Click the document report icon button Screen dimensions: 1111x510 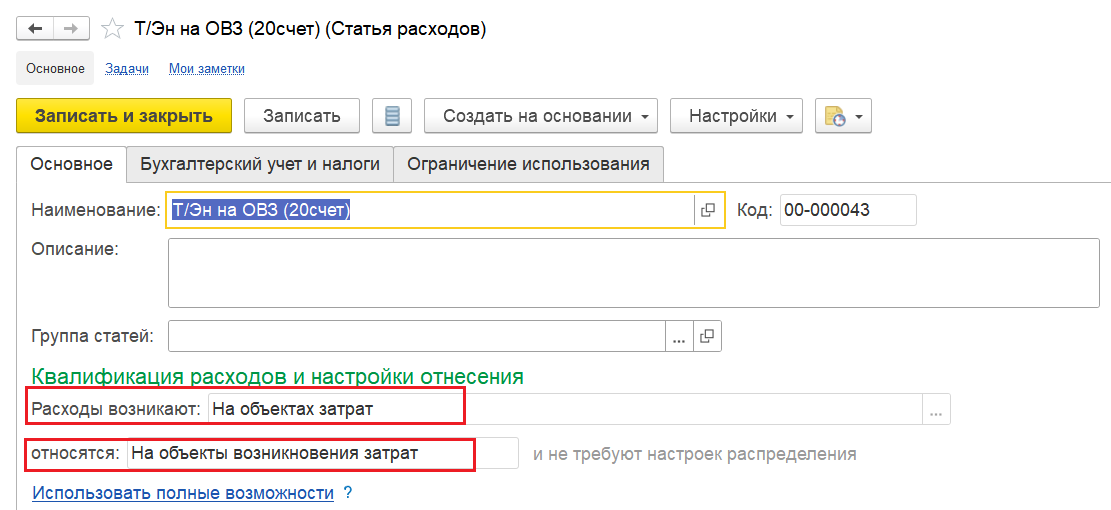pyautogui.click(x=835, y=115)
